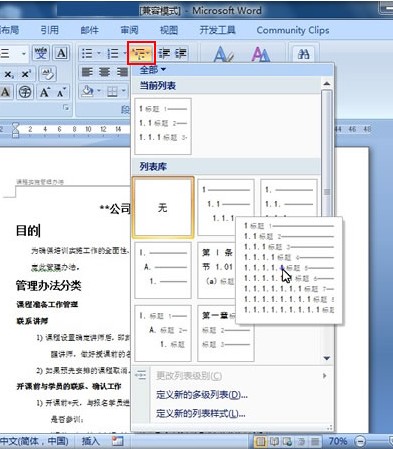Image resolution: width=393 pixels, height=449 pixels.
Task: Switch to the 视图 tab
Action: [169, 30]
